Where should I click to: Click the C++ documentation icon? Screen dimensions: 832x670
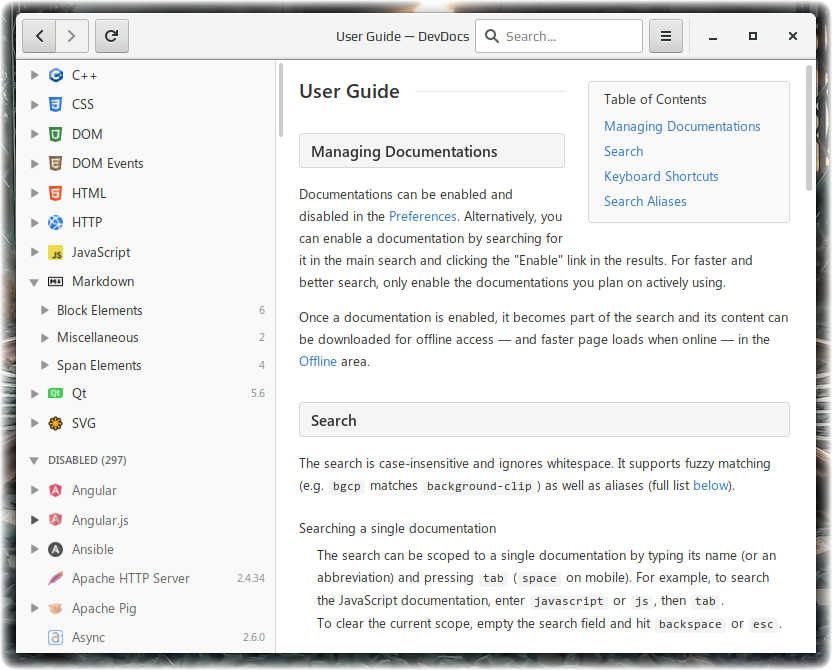56,75
